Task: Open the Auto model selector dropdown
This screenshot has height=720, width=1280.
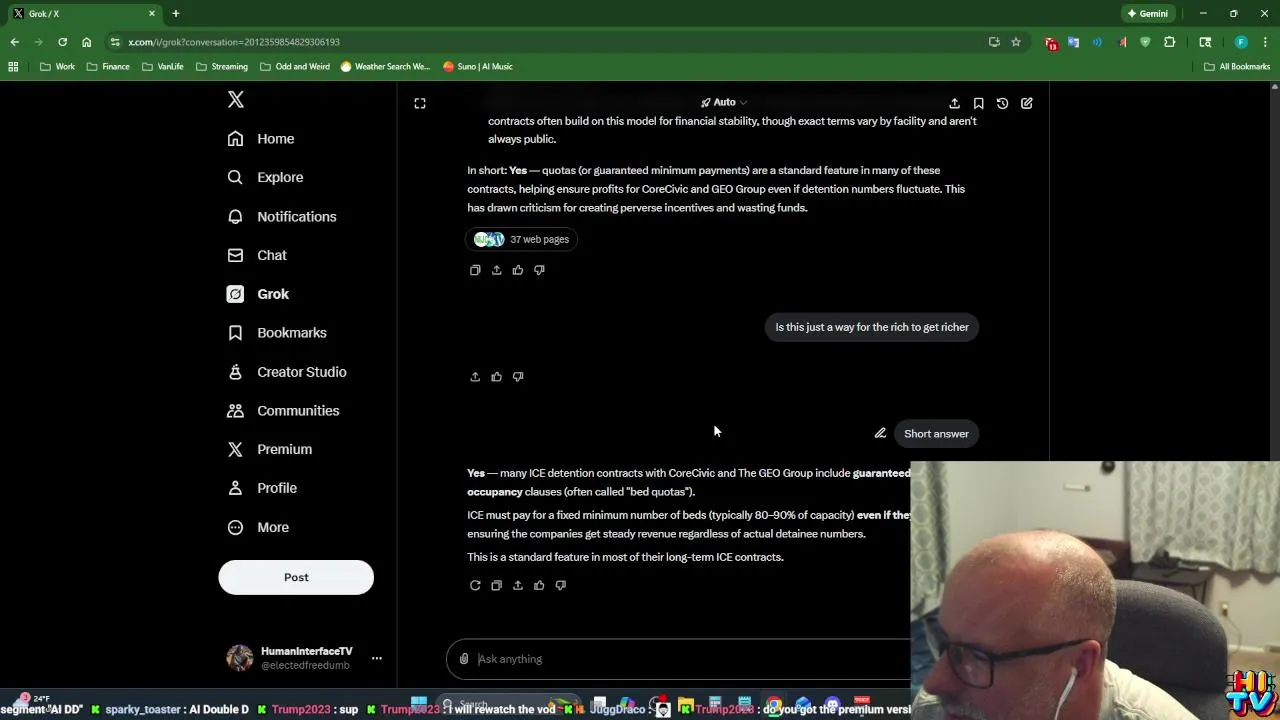Action: pyautogui.click(x=724, y=102)
